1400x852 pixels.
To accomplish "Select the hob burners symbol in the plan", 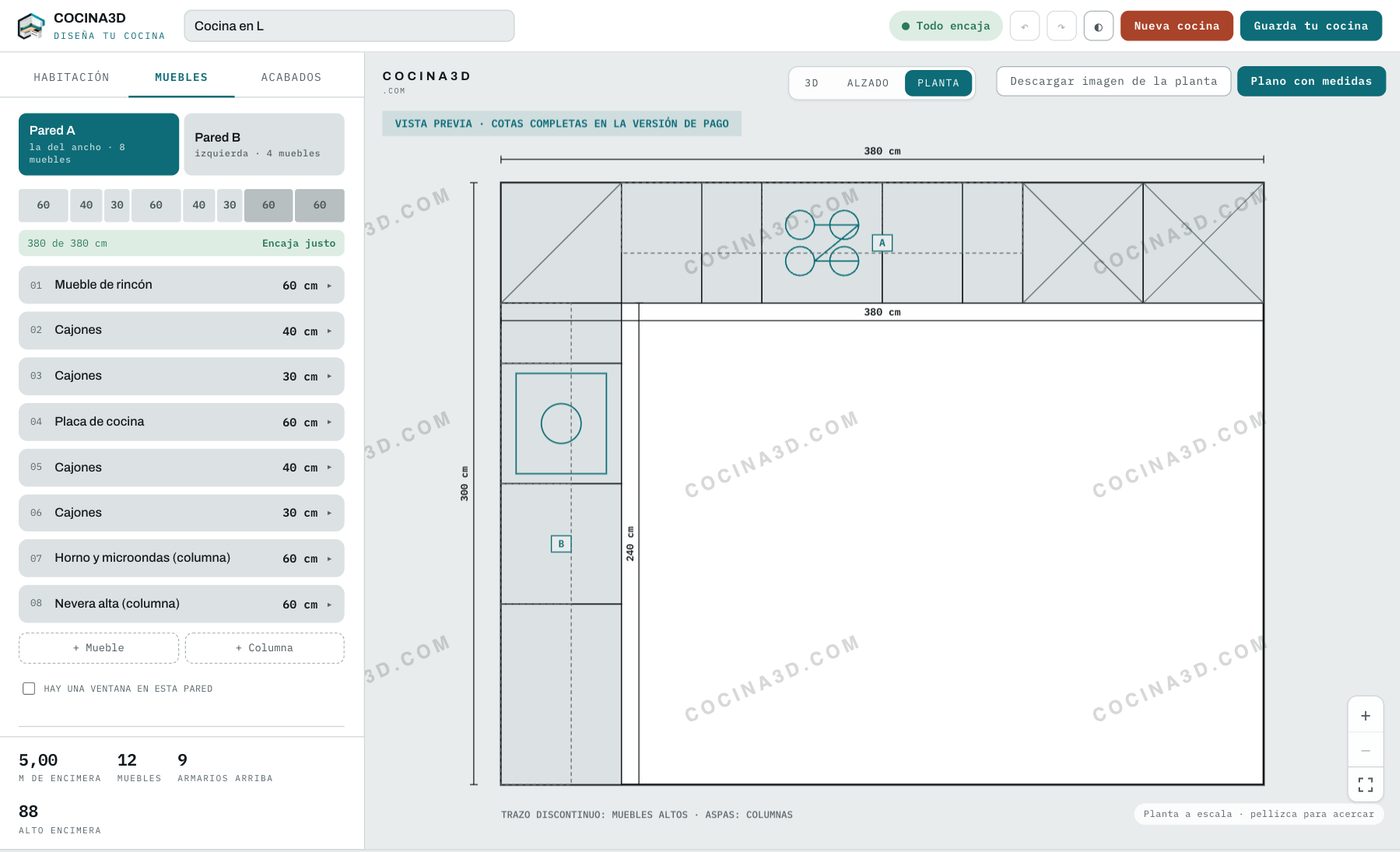I will click(822, 243).
